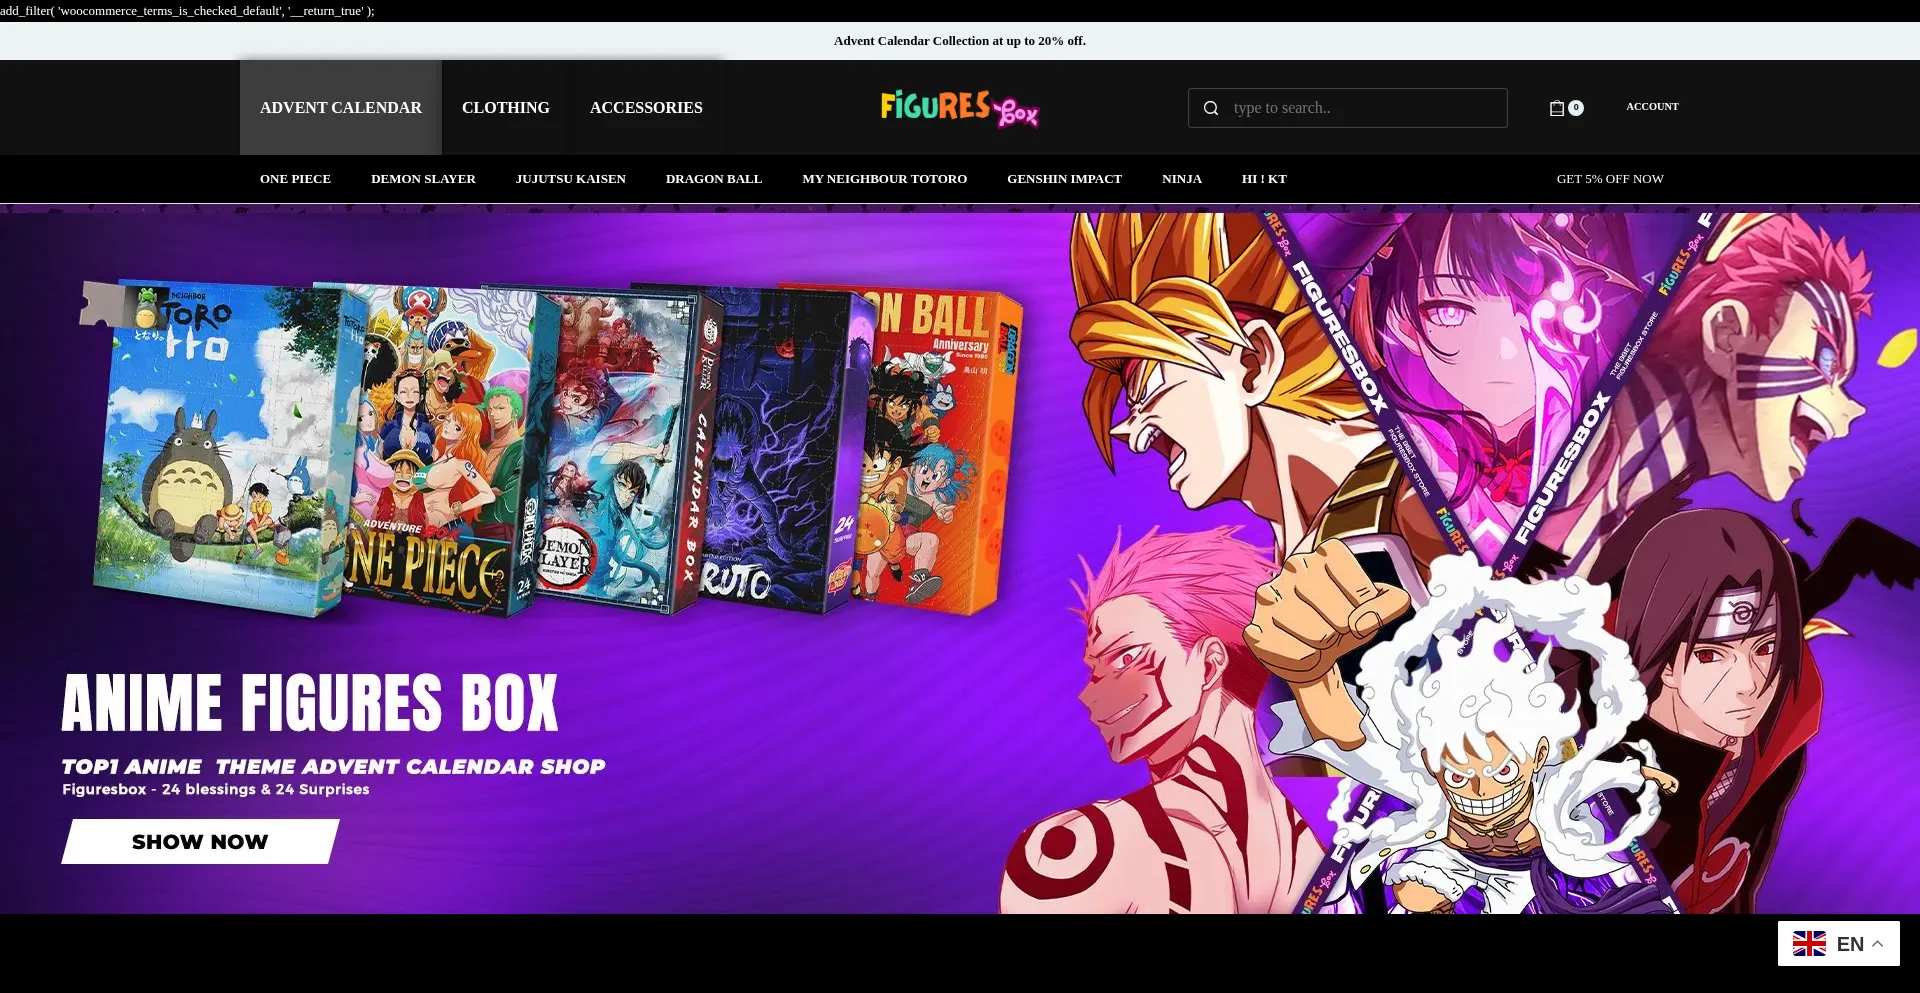Go to Genshin Impact category
The image size is (1920, 993).
(x=1064, y=179)
